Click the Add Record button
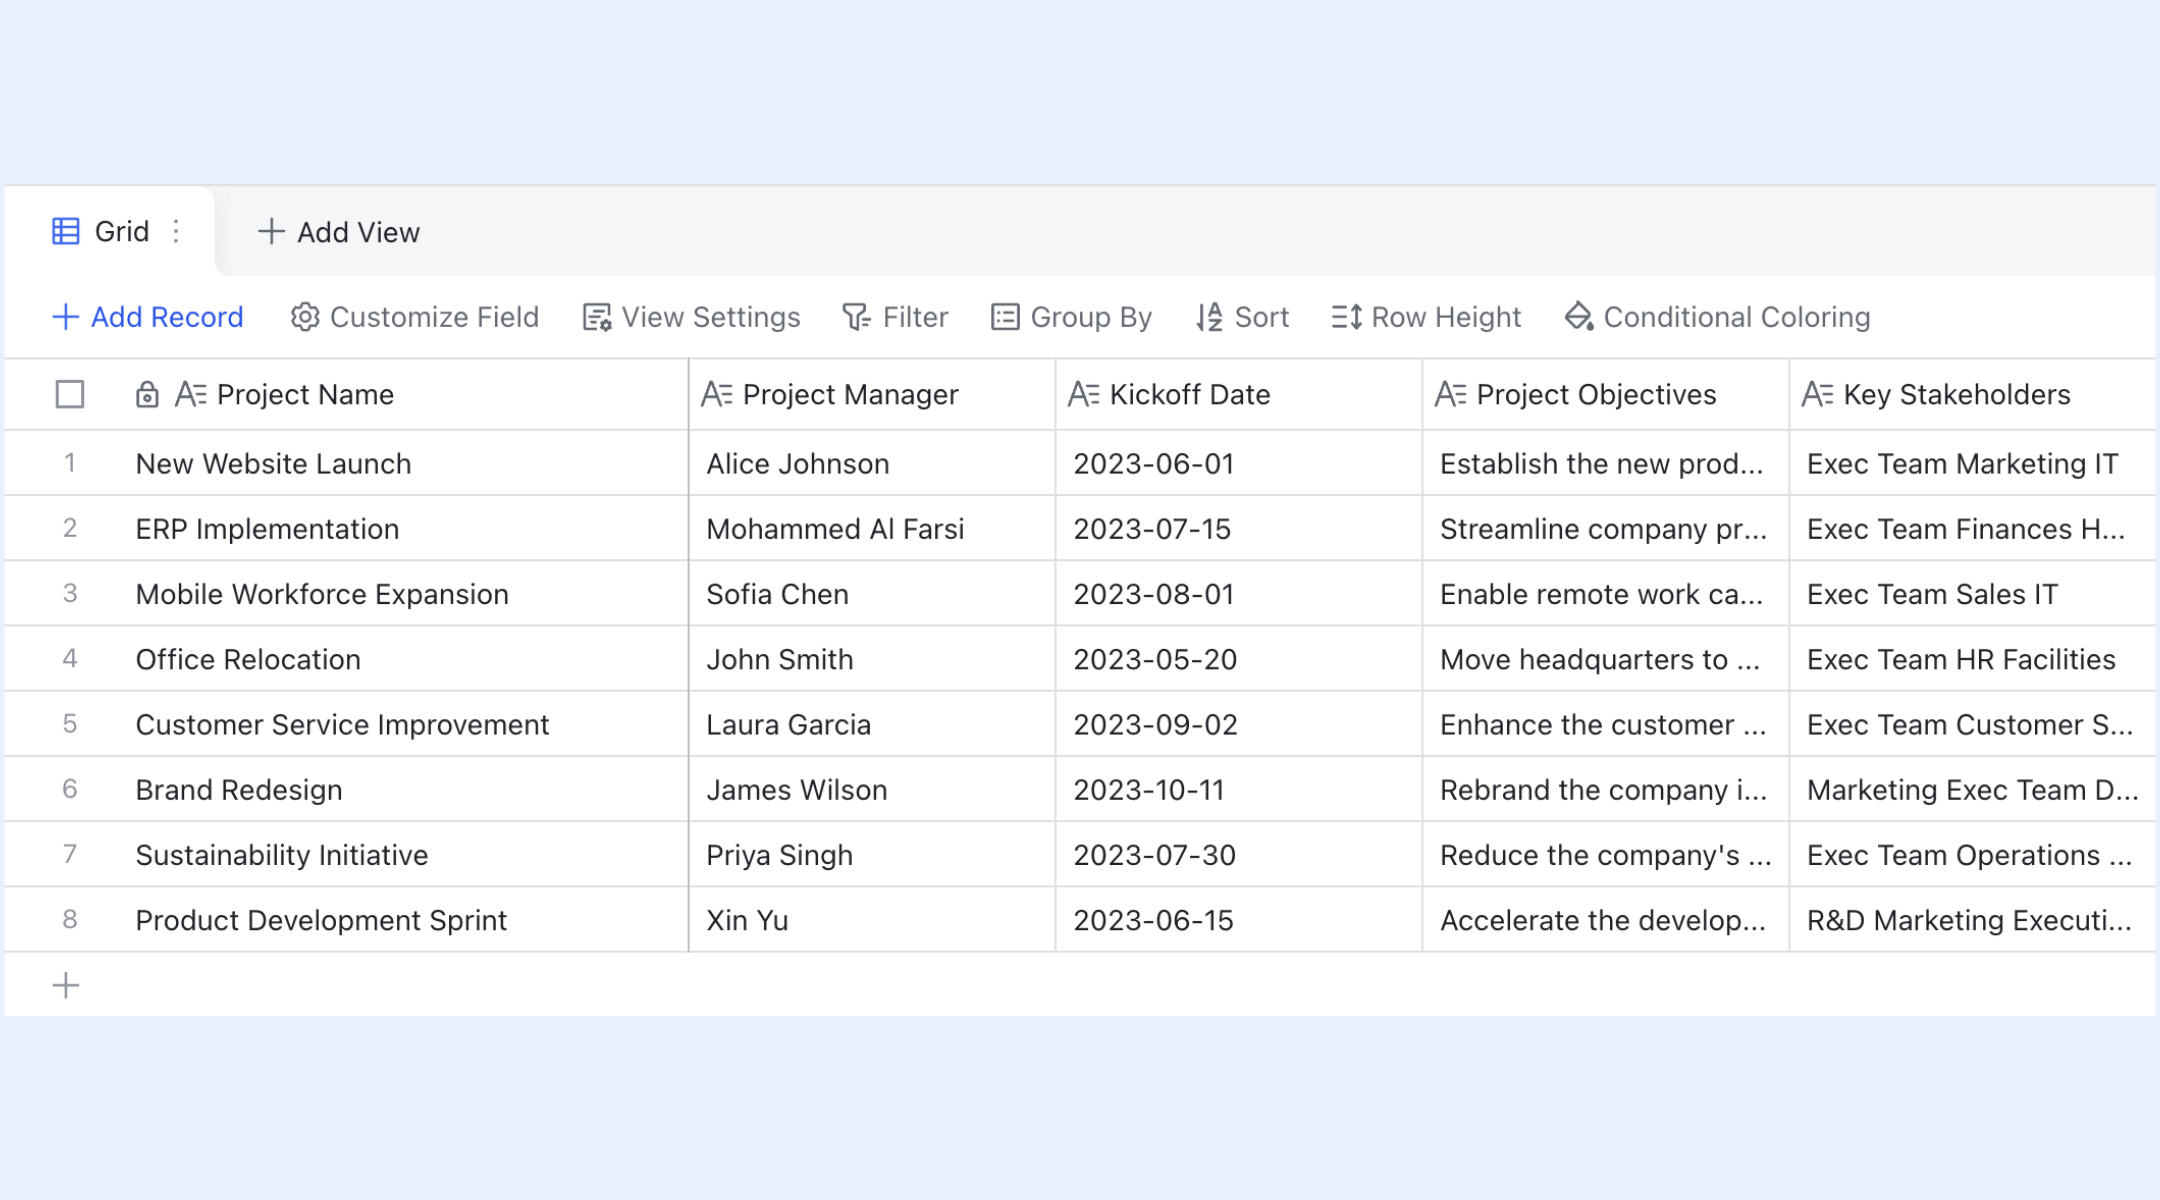This screenshot has width=2160, height=1200. tap(148, 317)
